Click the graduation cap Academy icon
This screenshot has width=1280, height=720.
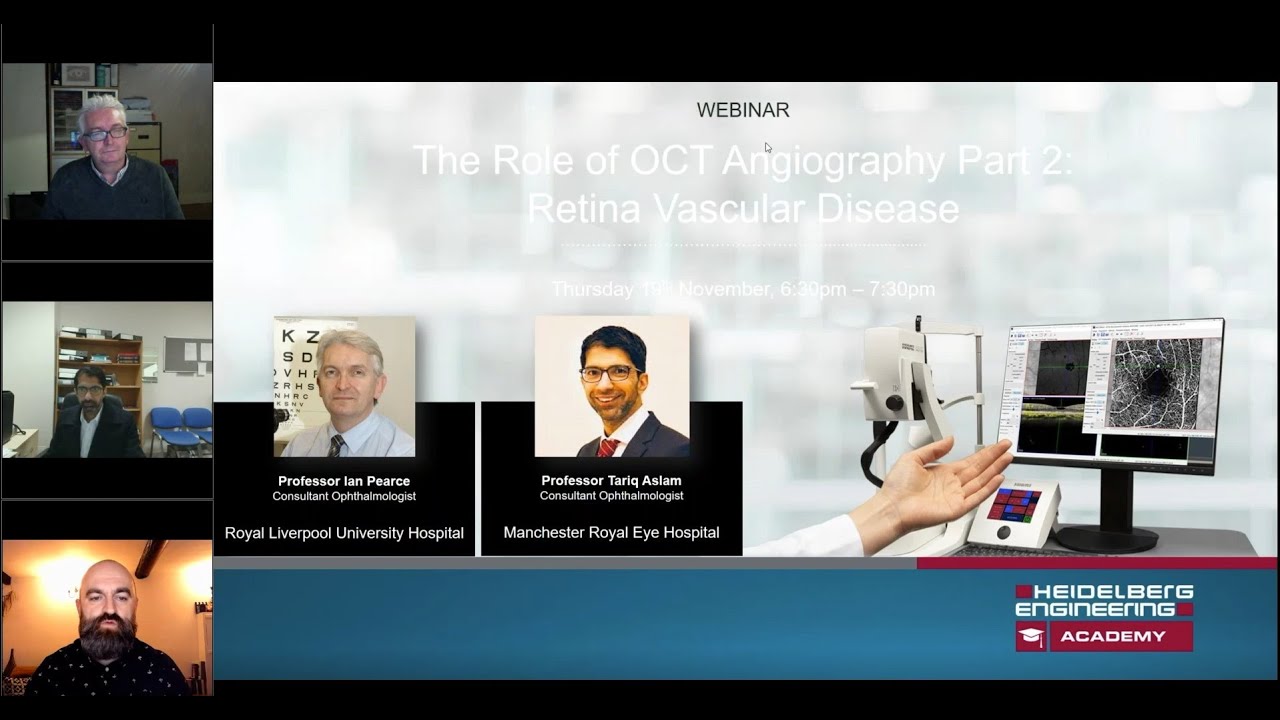click(1030, 636)
